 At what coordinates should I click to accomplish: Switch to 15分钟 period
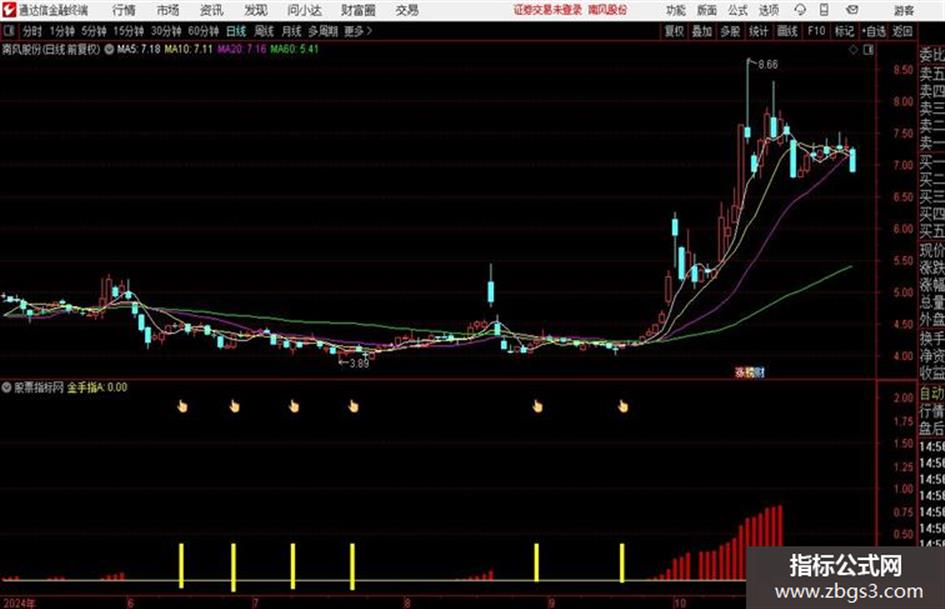click(x=128, y=31)
